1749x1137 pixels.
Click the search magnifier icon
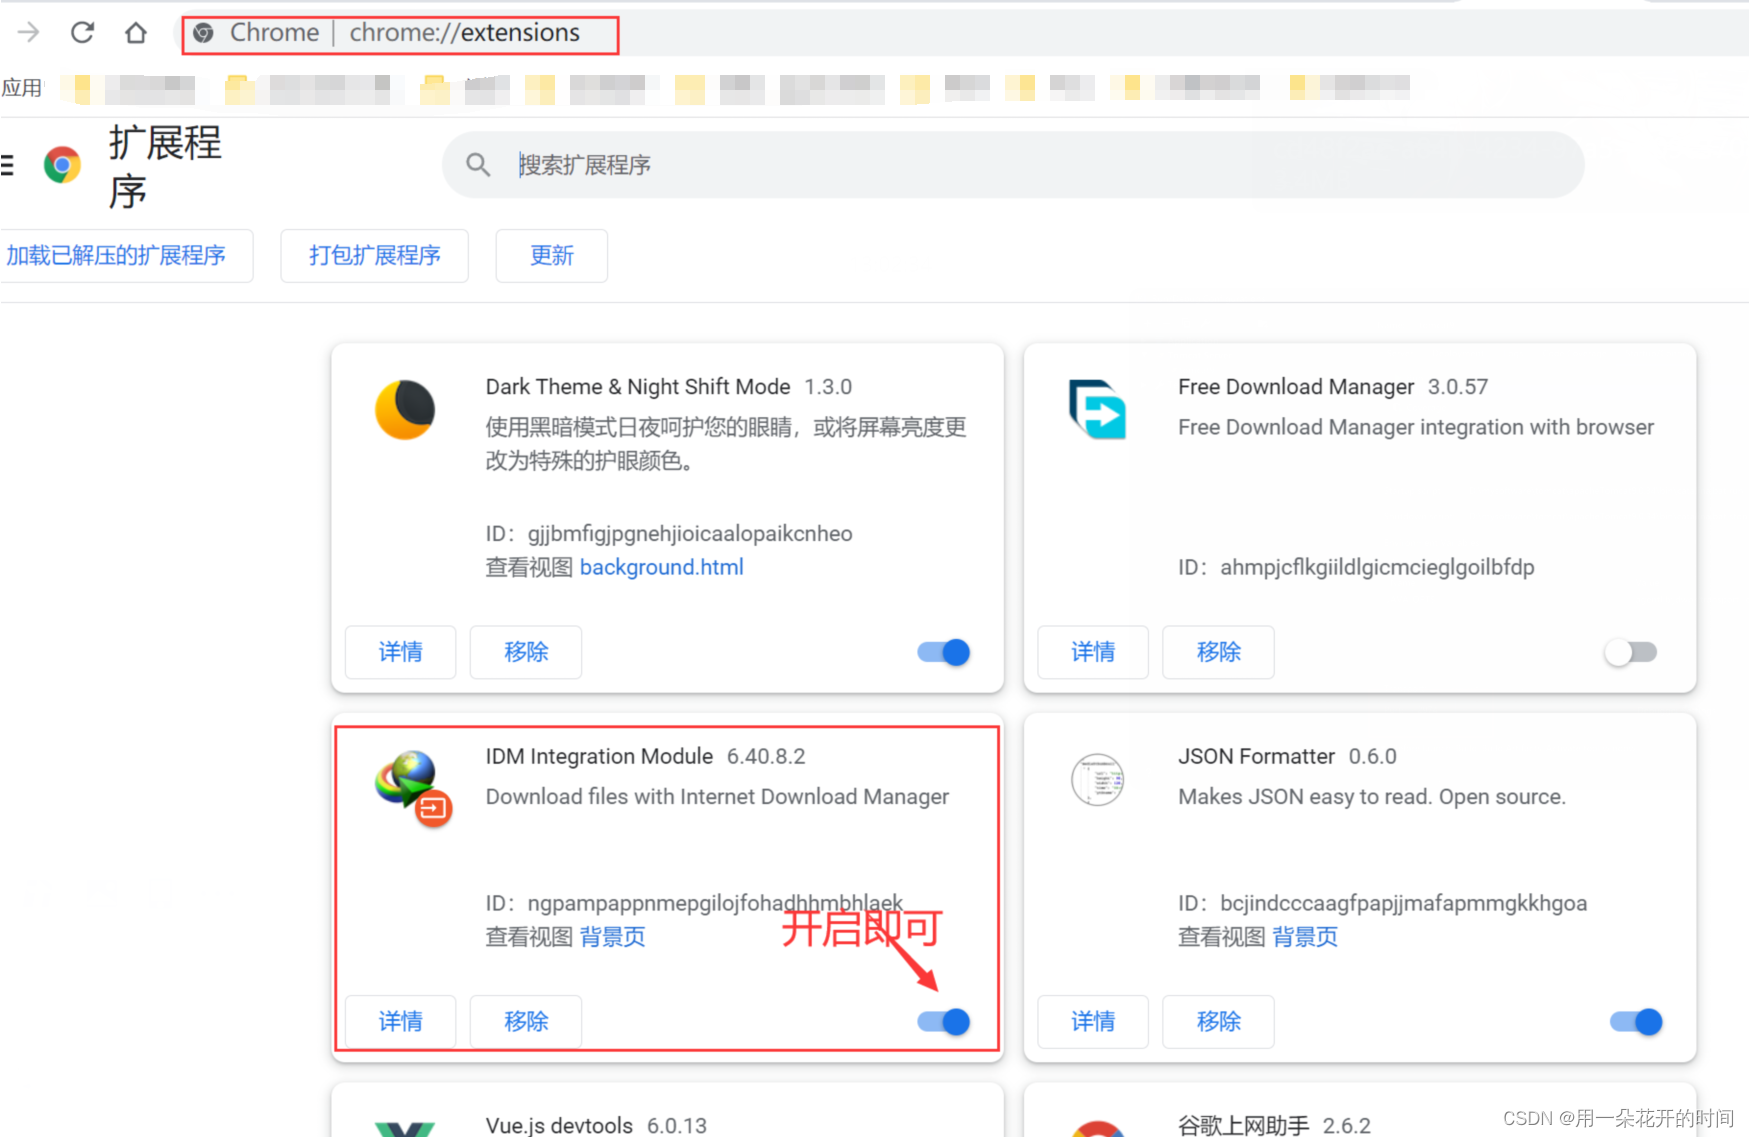click(478, 164)
